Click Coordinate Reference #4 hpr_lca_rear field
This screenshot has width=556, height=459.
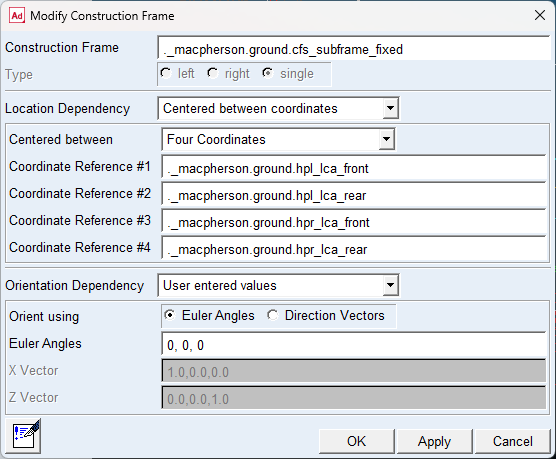point(354,249)
